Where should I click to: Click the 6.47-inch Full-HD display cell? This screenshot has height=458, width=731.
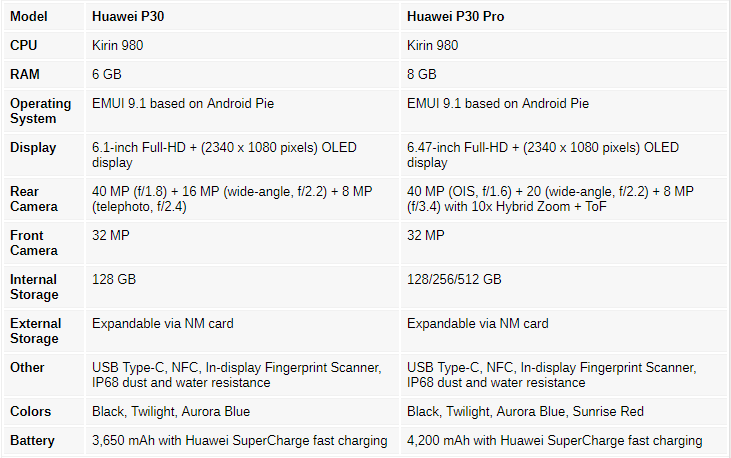[543, 154]
